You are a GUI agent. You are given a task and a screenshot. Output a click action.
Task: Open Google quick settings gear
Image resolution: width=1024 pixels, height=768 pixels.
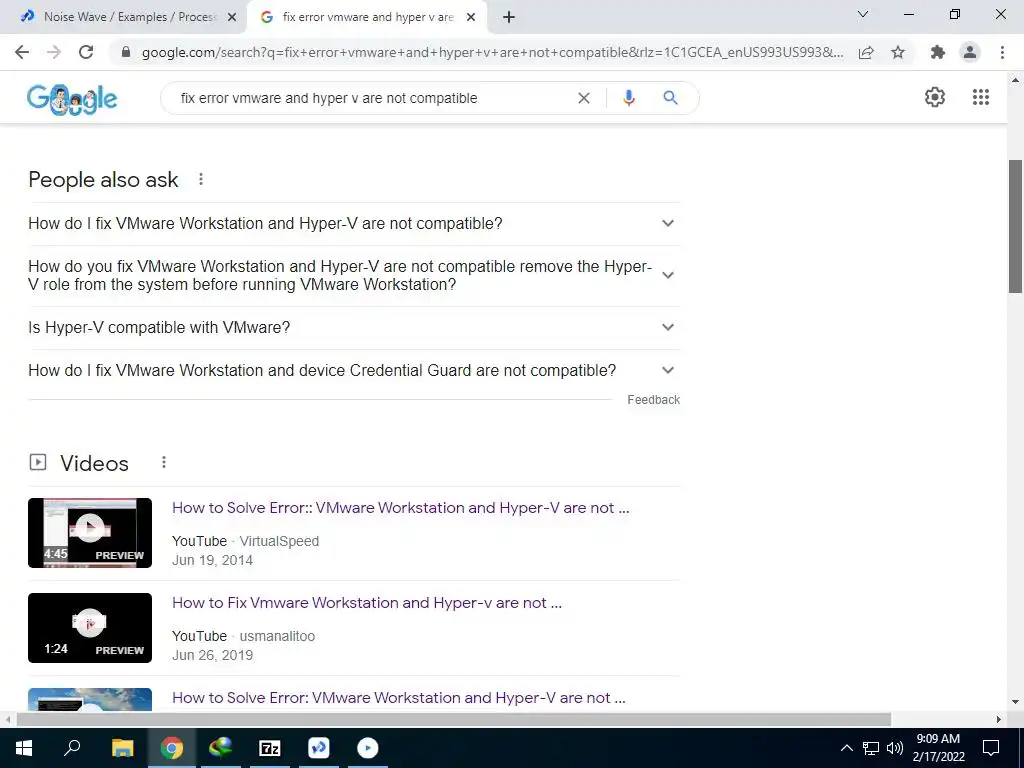pyautogui.click(x=935, y=97)
